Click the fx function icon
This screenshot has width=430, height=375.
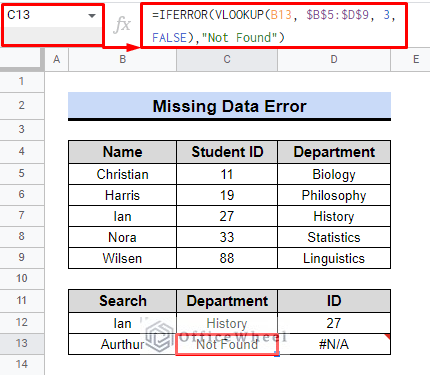[x=122, y=25]
